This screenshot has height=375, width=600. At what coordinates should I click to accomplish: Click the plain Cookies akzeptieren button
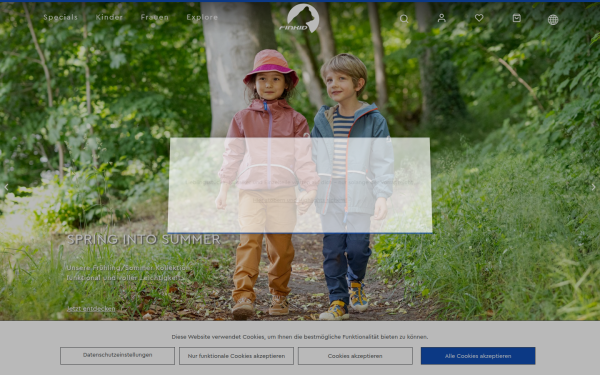pyautogui.click(x=355, y=356)
